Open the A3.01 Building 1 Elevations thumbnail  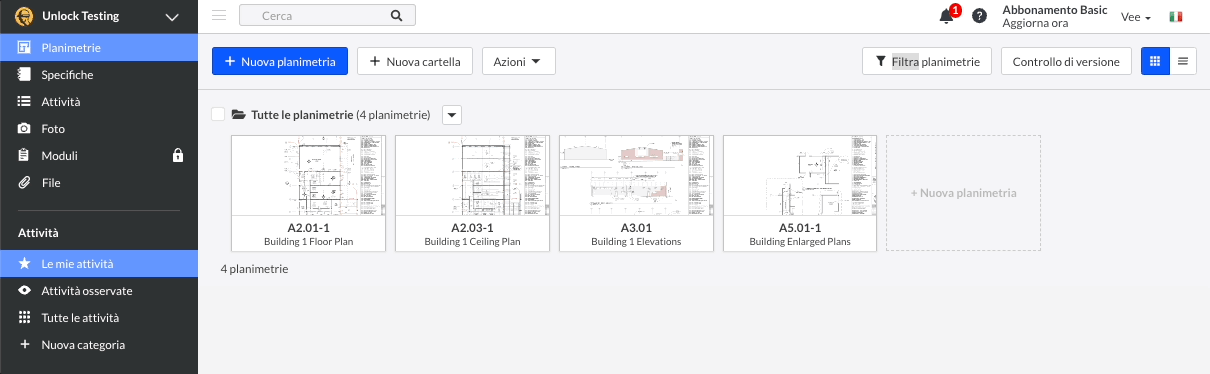point(636,193)
